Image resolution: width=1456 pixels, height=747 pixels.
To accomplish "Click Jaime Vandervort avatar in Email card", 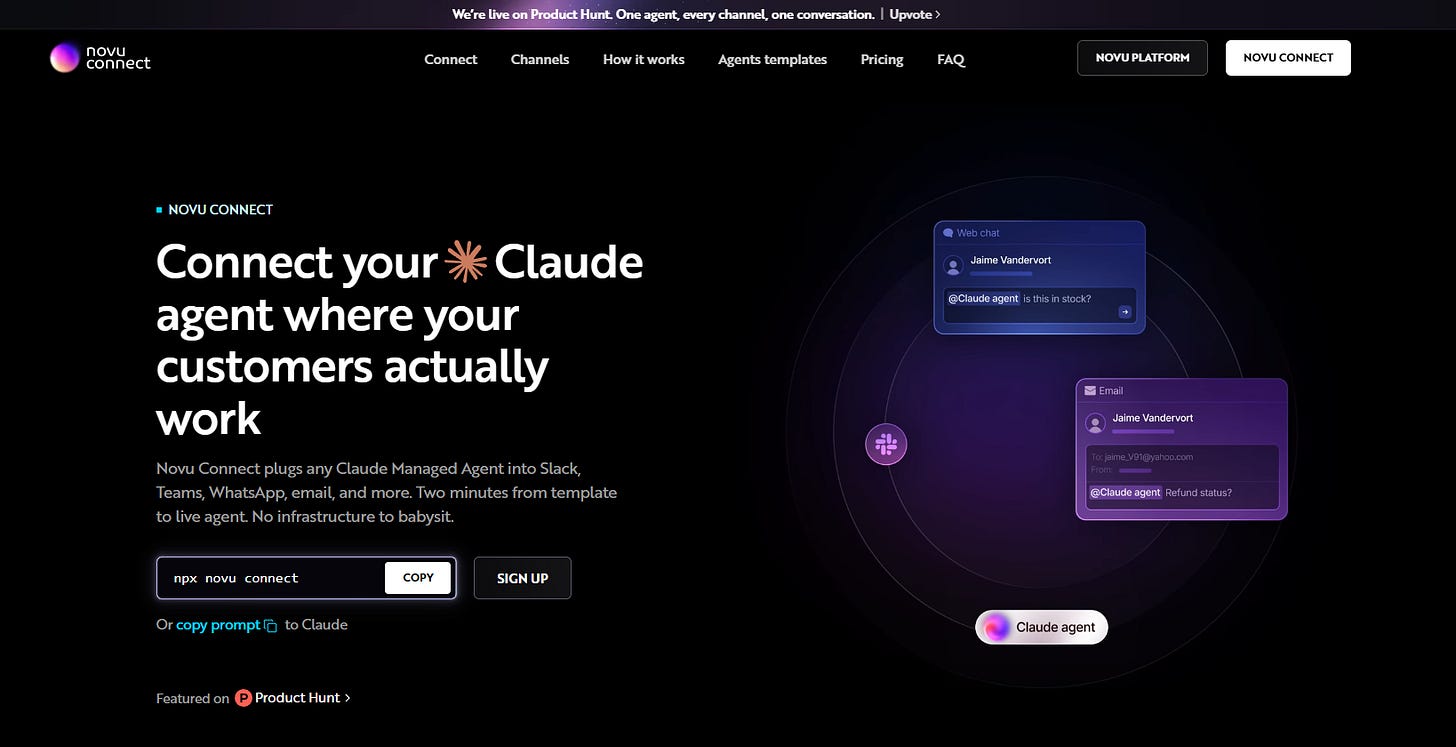I will tap(1095, 424).
